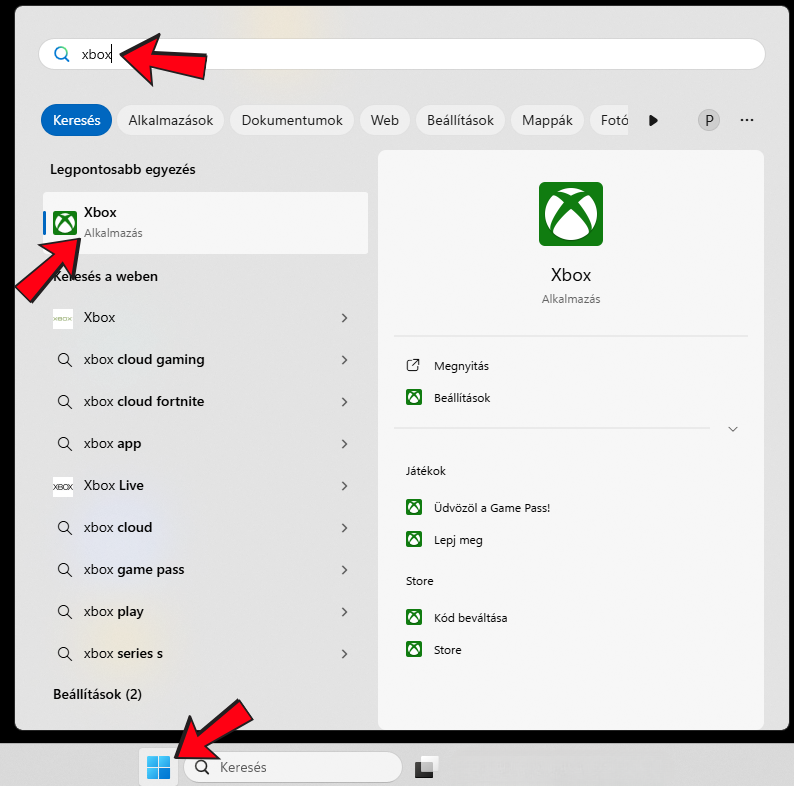The image size is (794, 786).
Task: Expand the xbox play suggestion chevron
Action: click(x=344, y=612)
